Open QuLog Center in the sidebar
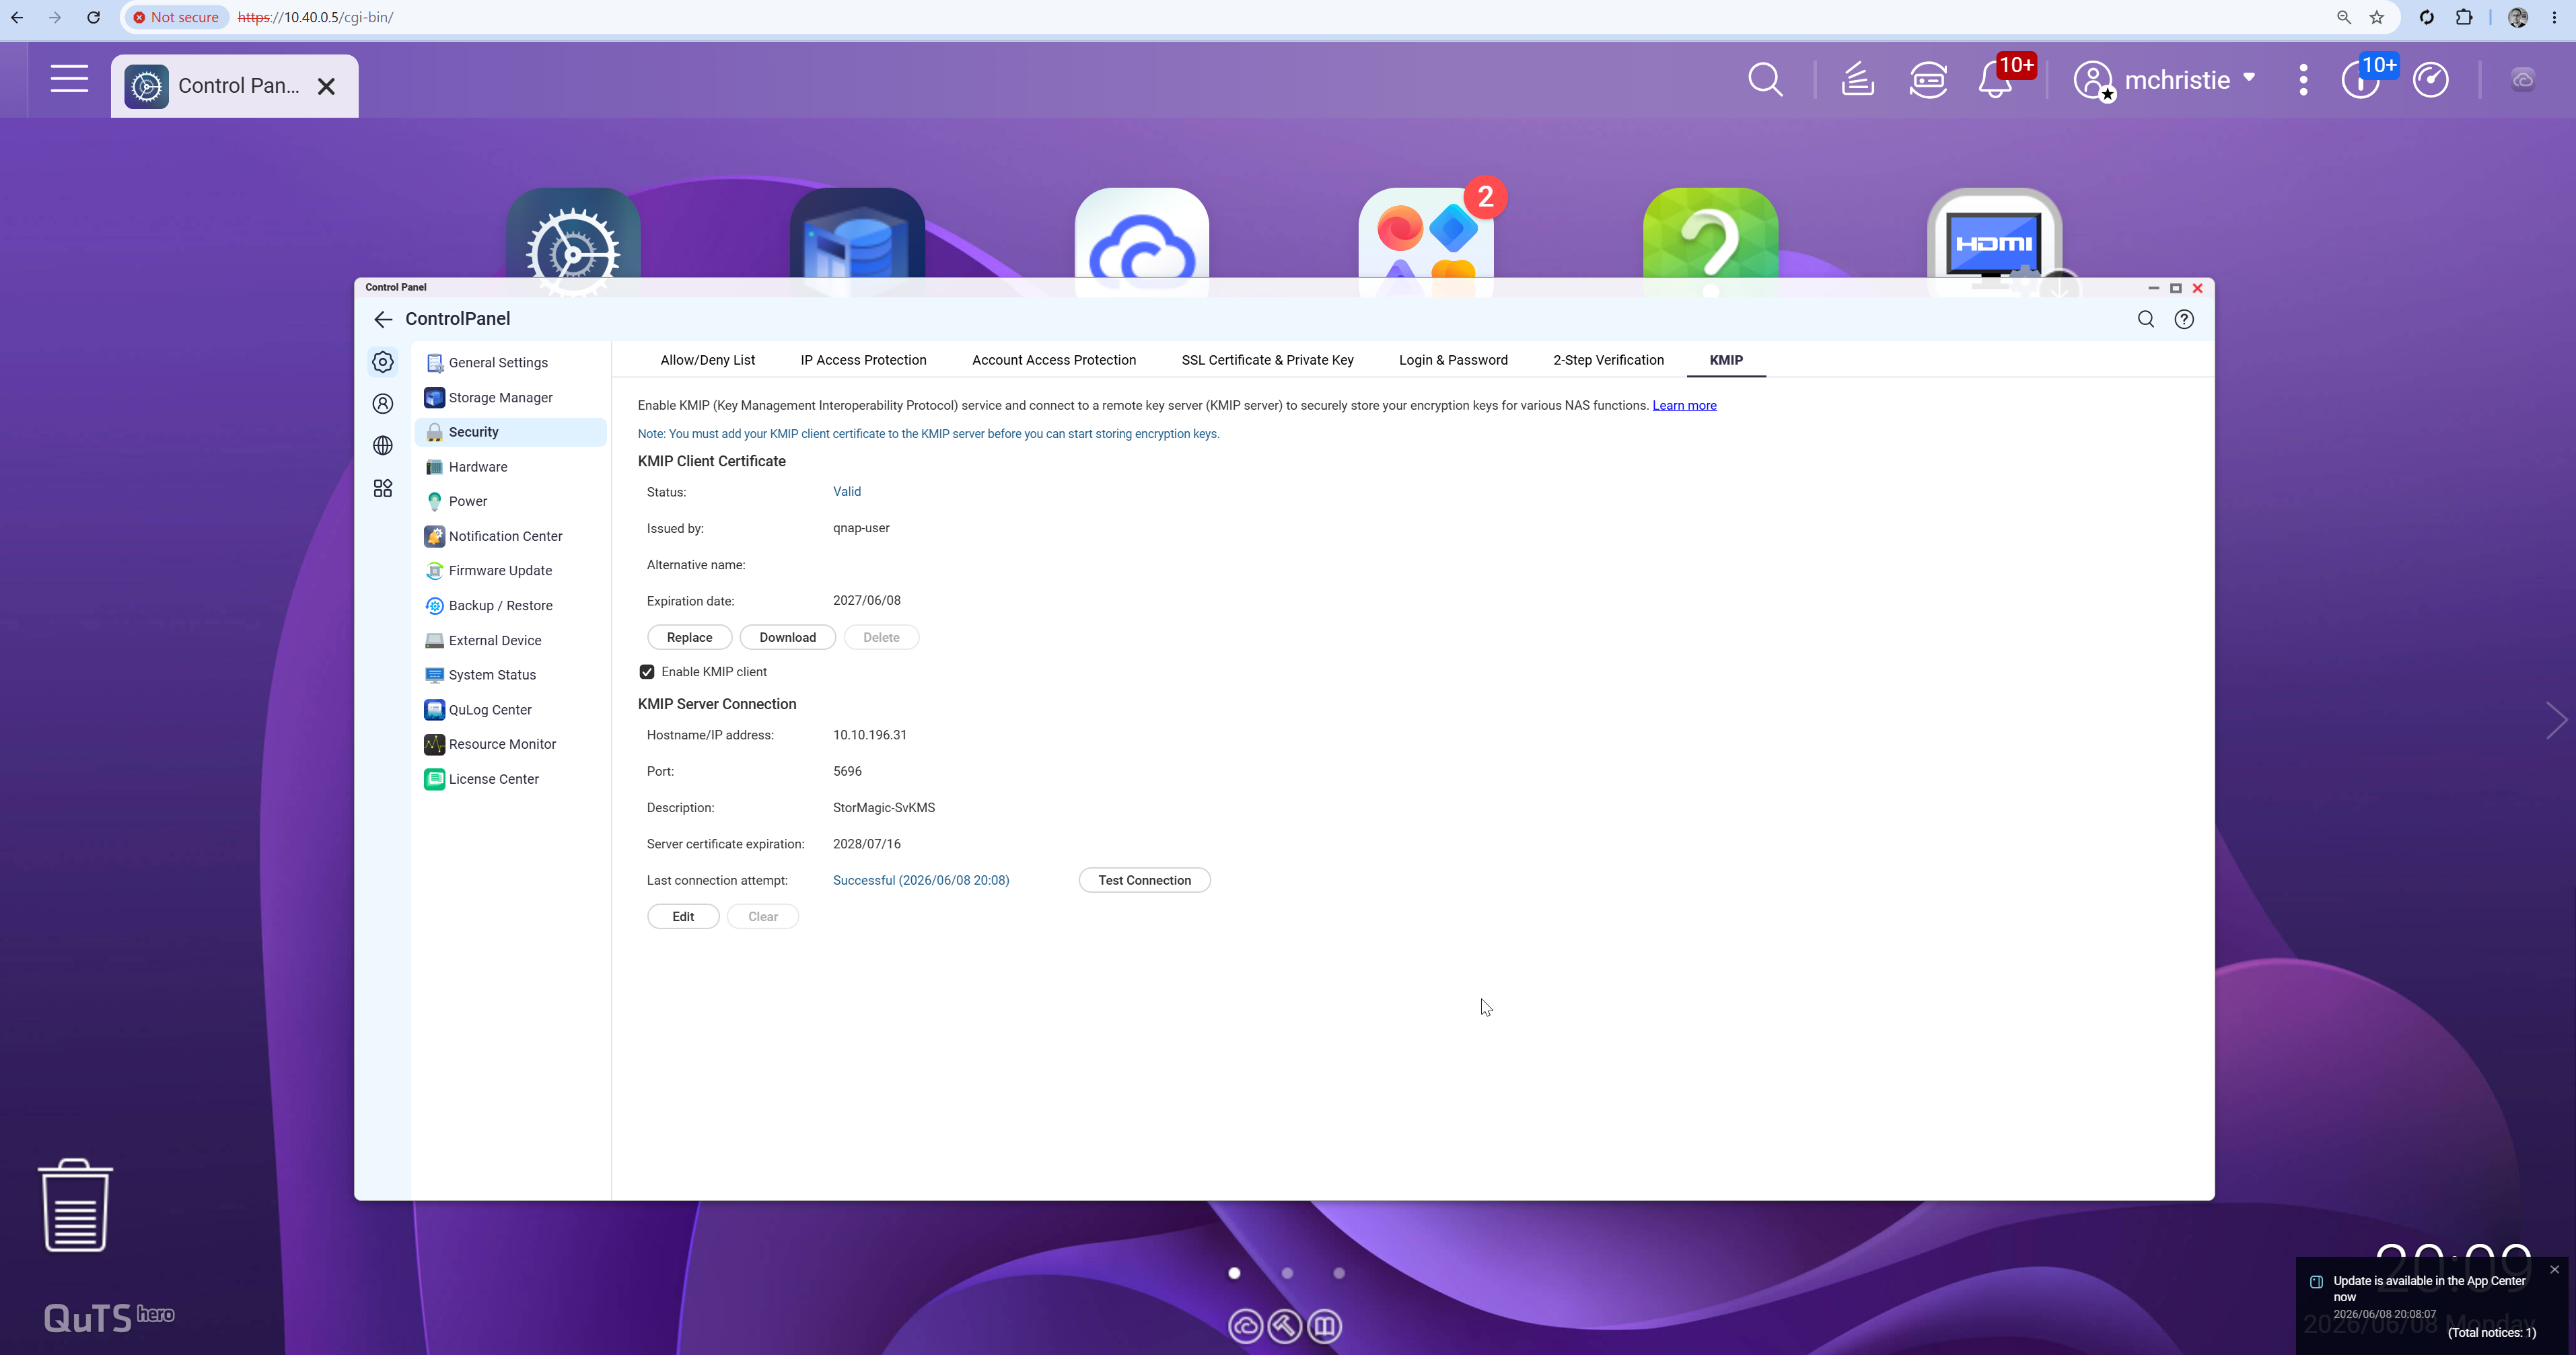2576x1355 pixels. 510,709
